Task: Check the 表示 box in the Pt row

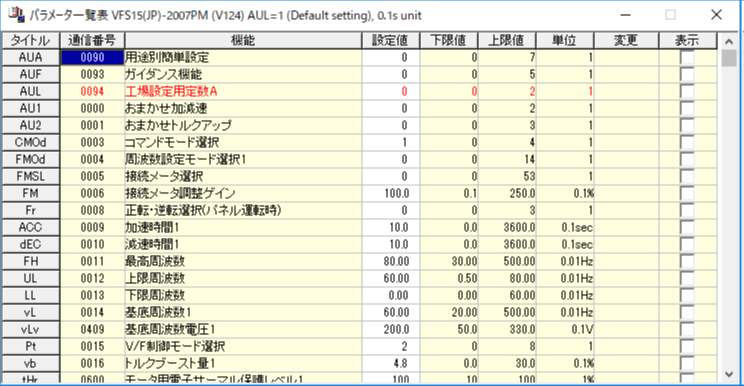Action: tap(687, 347)
